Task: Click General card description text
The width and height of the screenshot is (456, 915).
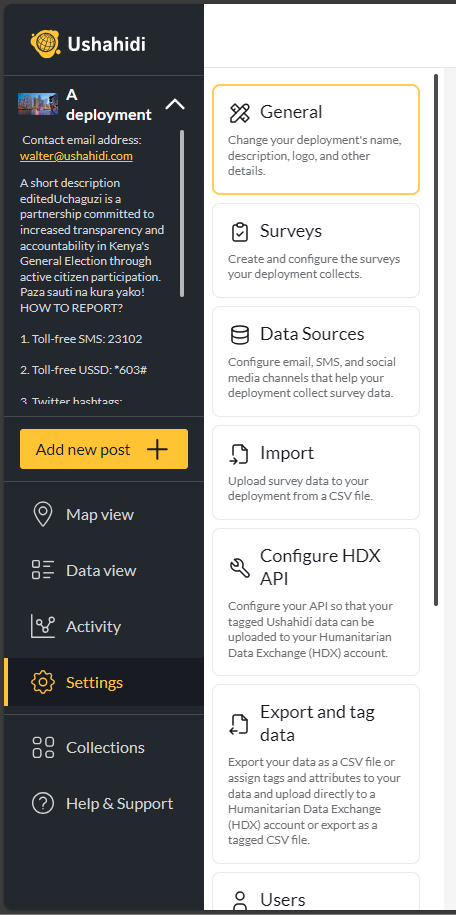Action: coord(315,156)
